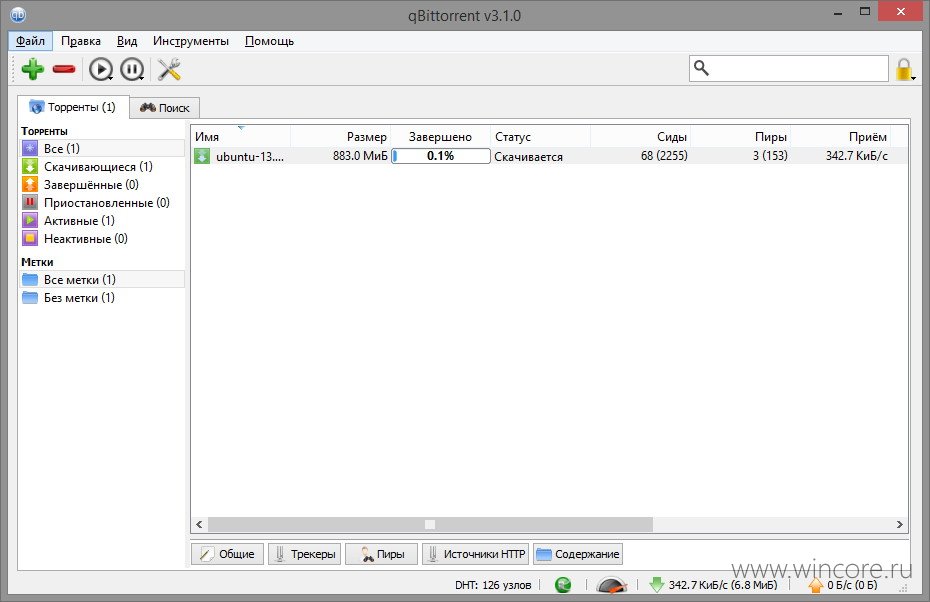This screenshot has height=602, width=930.
Task: Click the green download arrow in status bar
Action: (657, 585)
